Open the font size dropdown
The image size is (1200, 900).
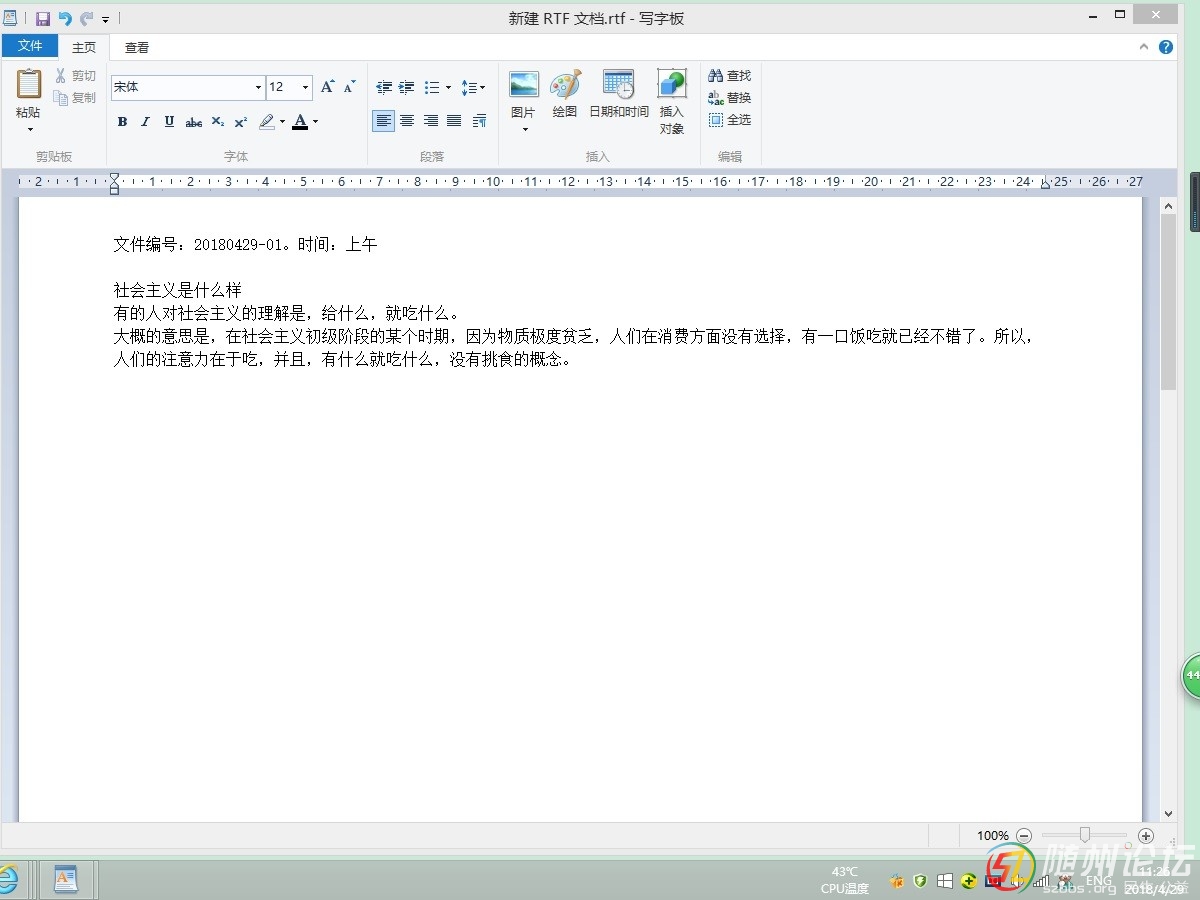pos(305,88)
